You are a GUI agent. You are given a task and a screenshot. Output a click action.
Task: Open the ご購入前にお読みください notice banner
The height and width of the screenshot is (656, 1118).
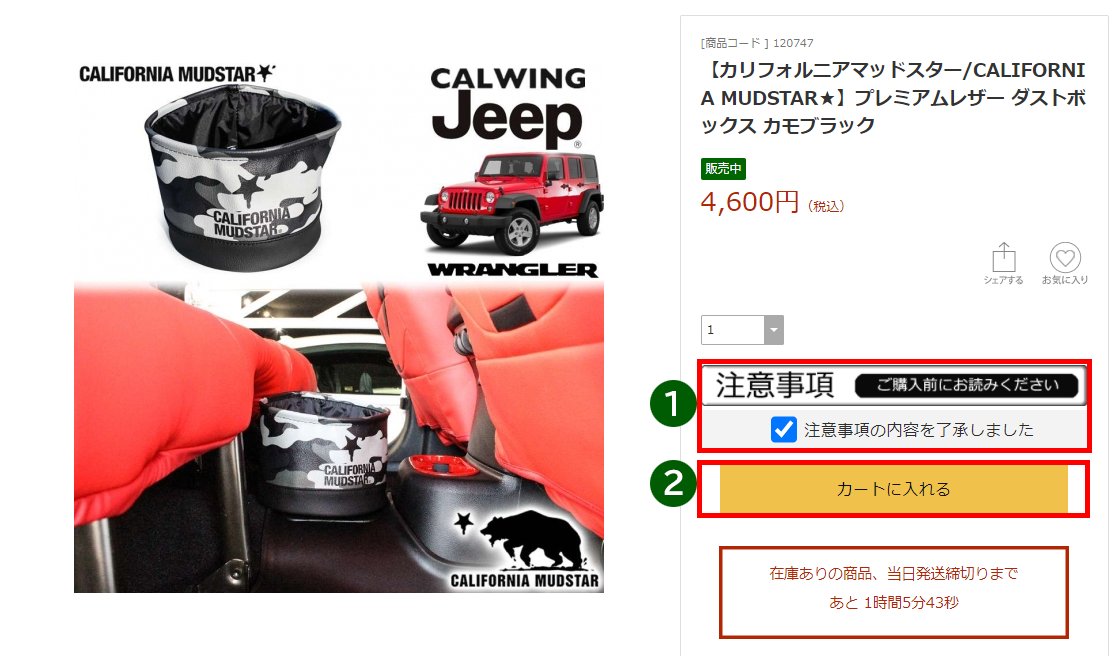coord(968,385)
